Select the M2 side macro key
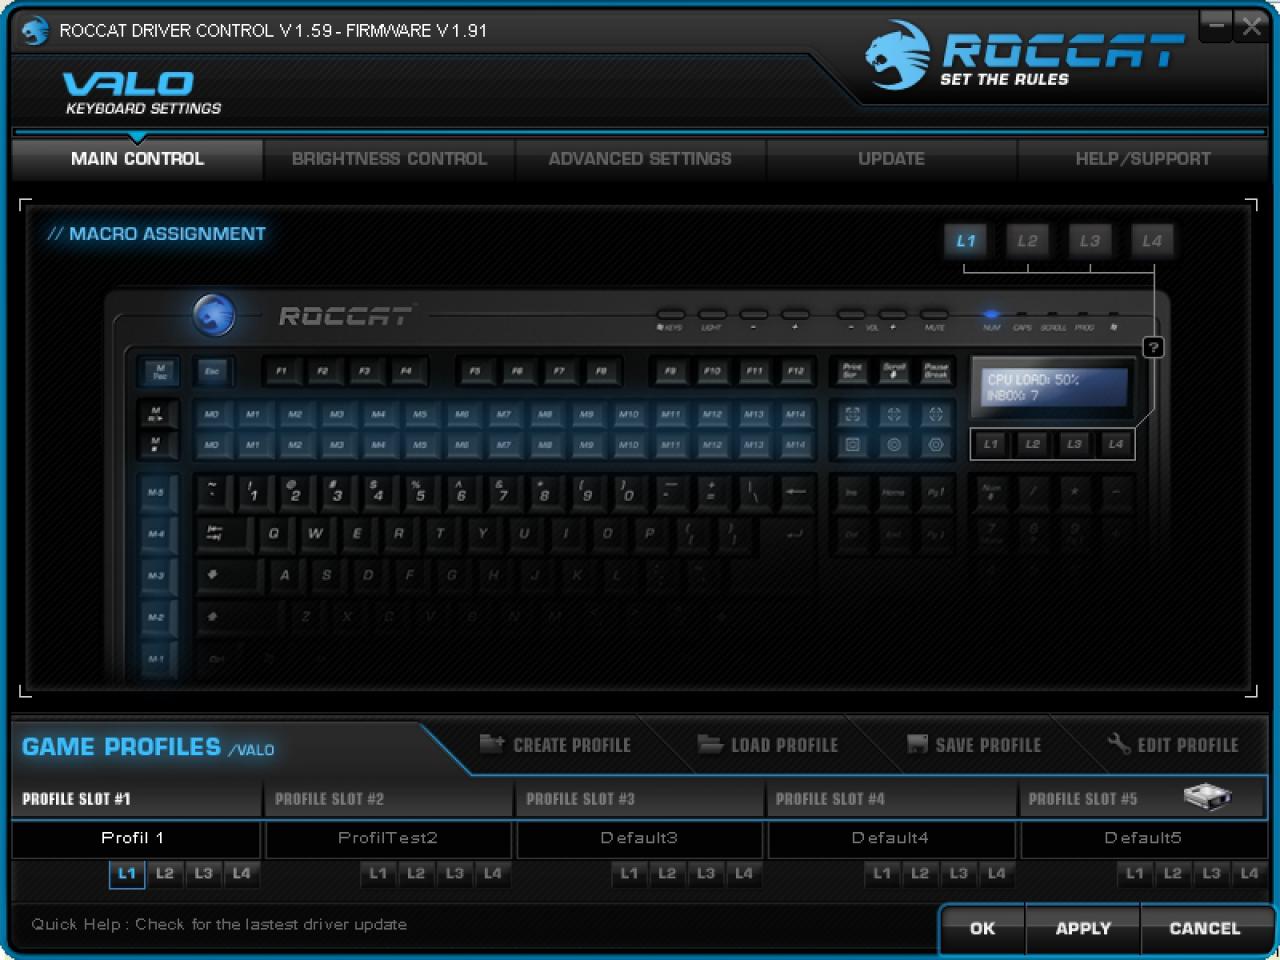Screen dimensions: 1280x960 (x=156, y=618)
